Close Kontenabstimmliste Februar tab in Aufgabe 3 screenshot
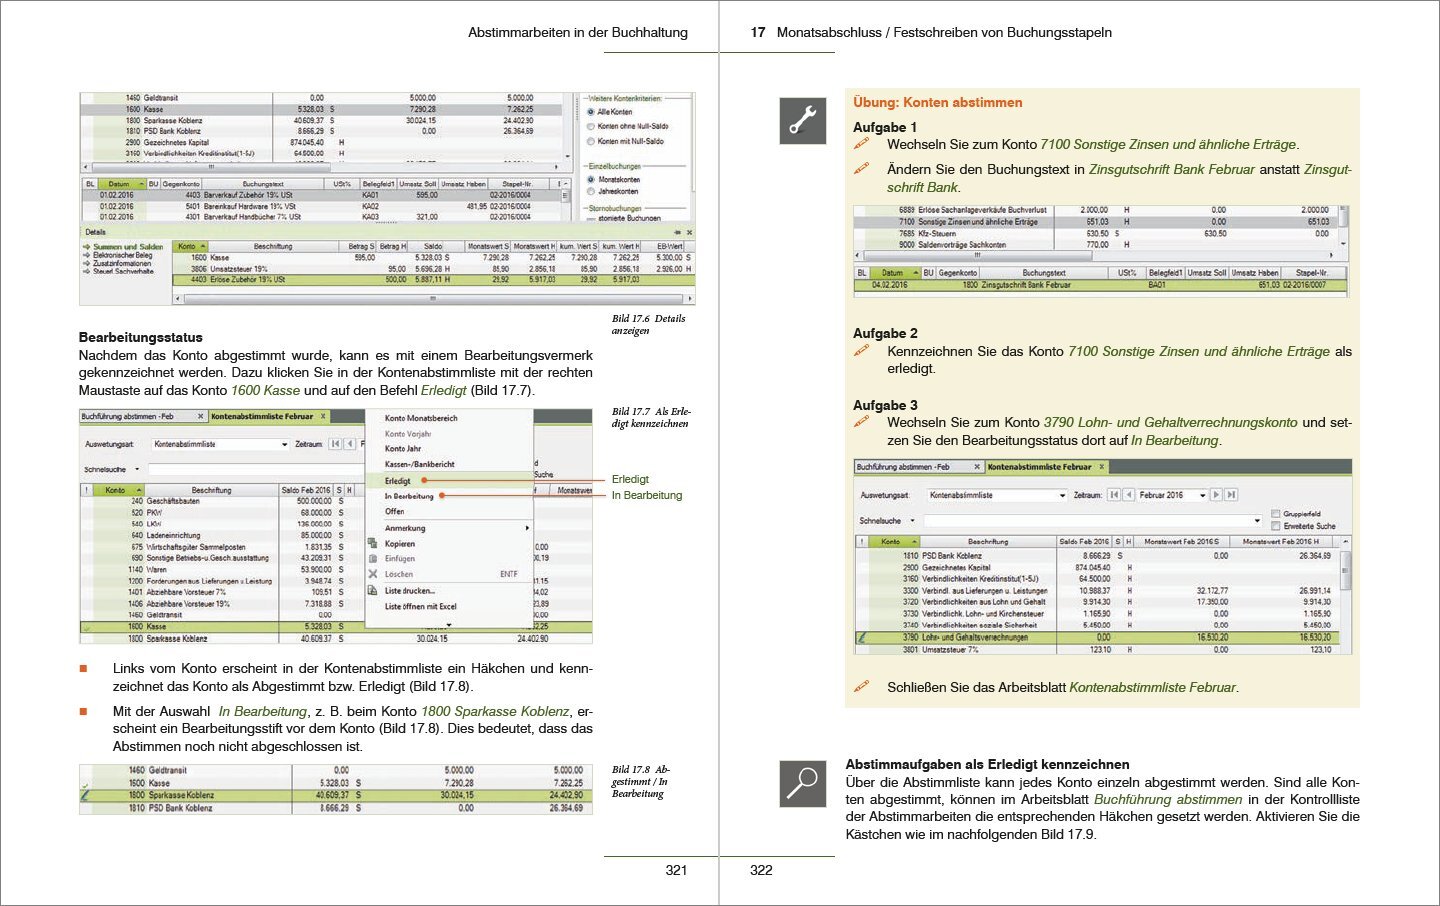 (x=1102, y=467)
